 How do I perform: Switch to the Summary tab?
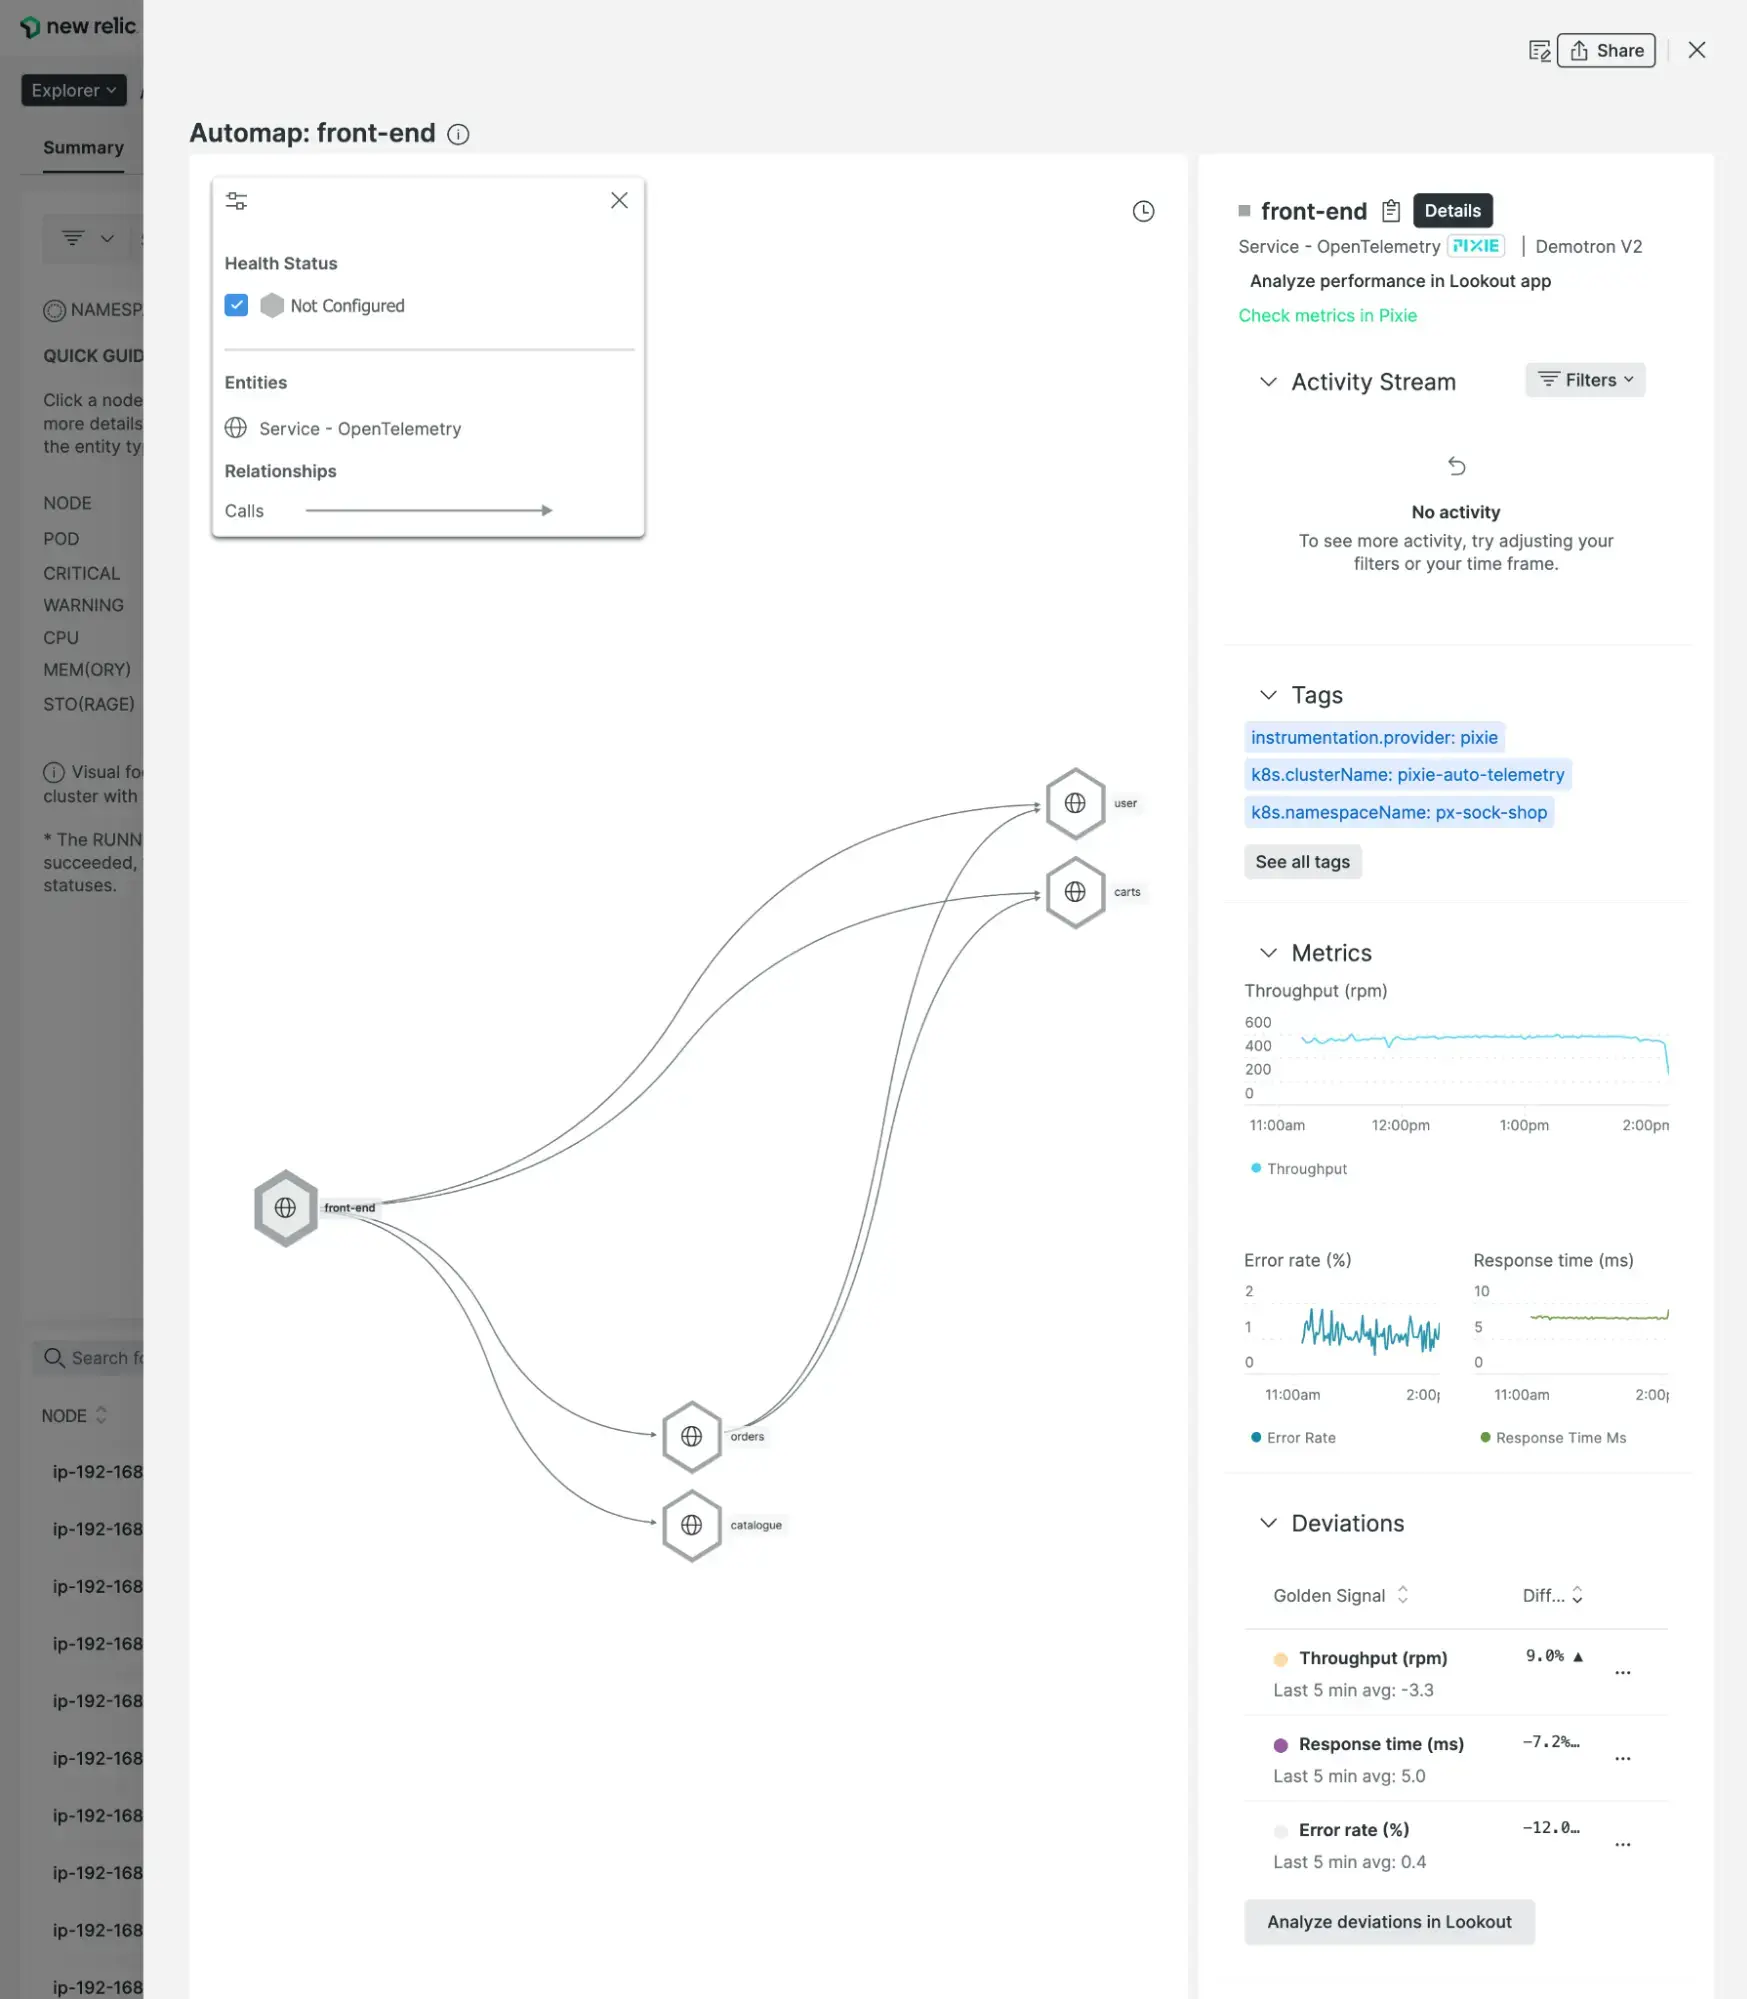(83, 147)
